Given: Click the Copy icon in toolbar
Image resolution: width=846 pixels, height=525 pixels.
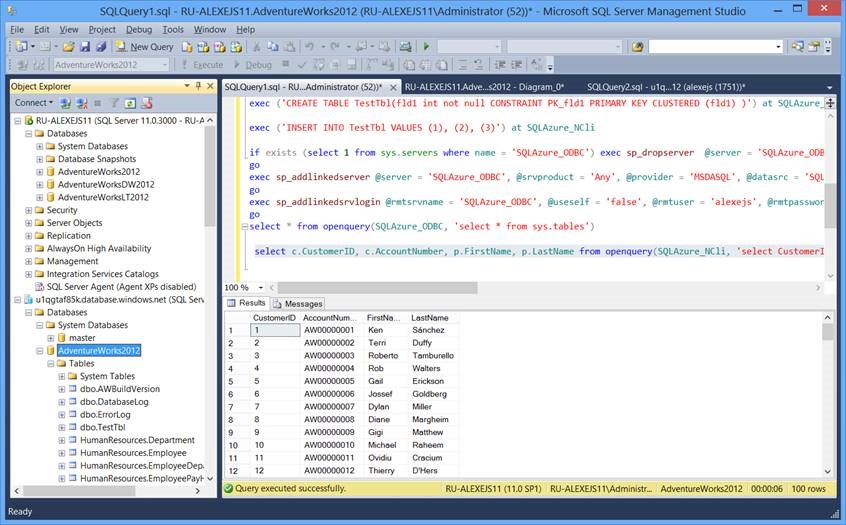Looking at the screenshot, I should [x=273, y=47].
